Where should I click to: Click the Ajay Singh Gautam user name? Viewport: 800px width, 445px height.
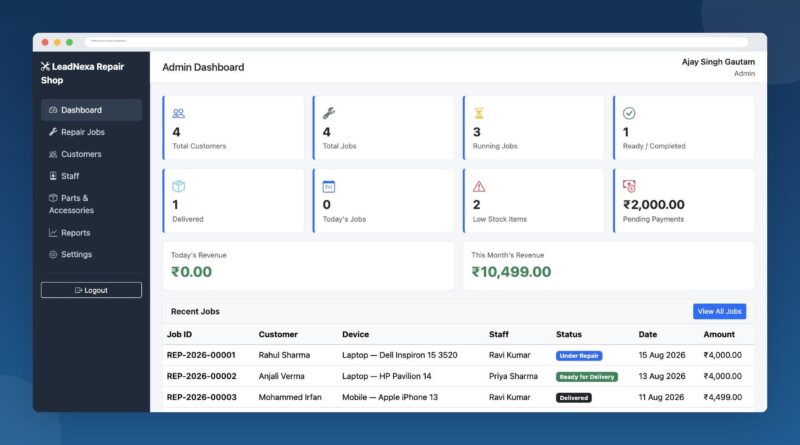tap(718, 62)
